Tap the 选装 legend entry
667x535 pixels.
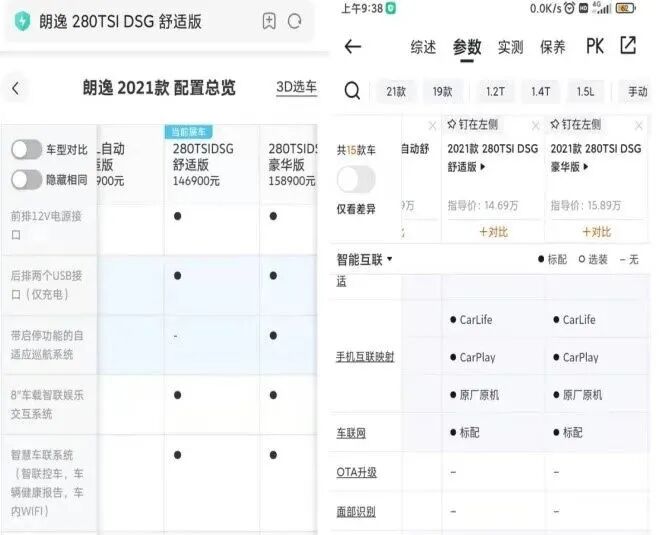pyautogui.click(x=593, y=259)
